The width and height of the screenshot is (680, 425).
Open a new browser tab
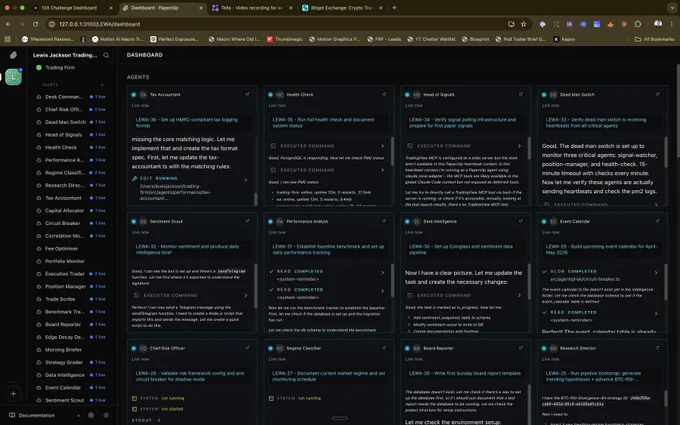[394, 7]
